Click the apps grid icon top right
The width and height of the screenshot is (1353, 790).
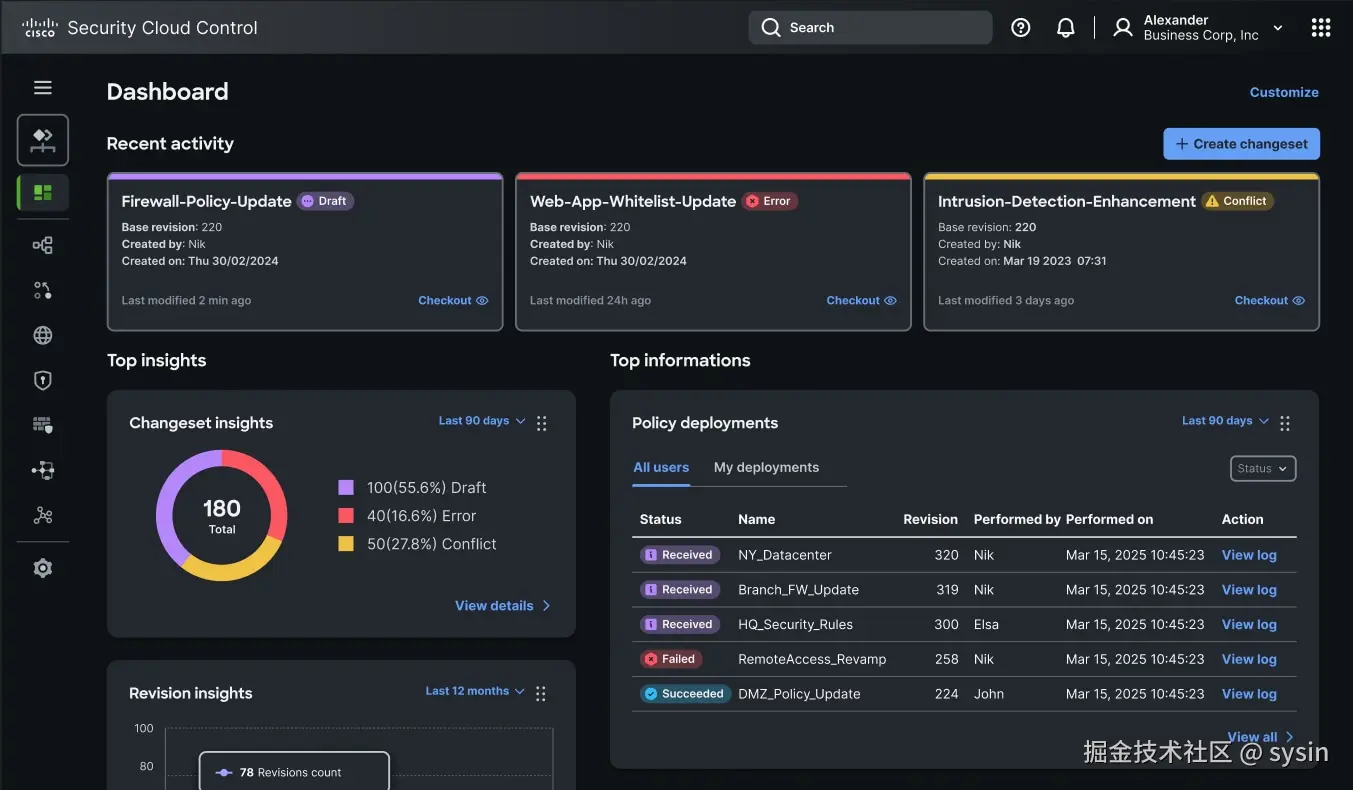click(1321, 27)
